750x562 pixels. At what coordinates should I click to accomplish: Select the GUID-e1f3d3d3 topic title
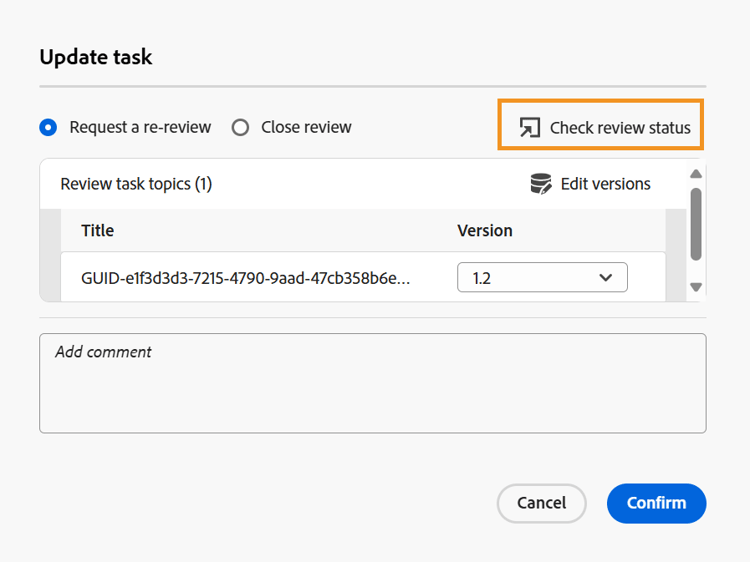pyautogui.click(x=245, y=278)
